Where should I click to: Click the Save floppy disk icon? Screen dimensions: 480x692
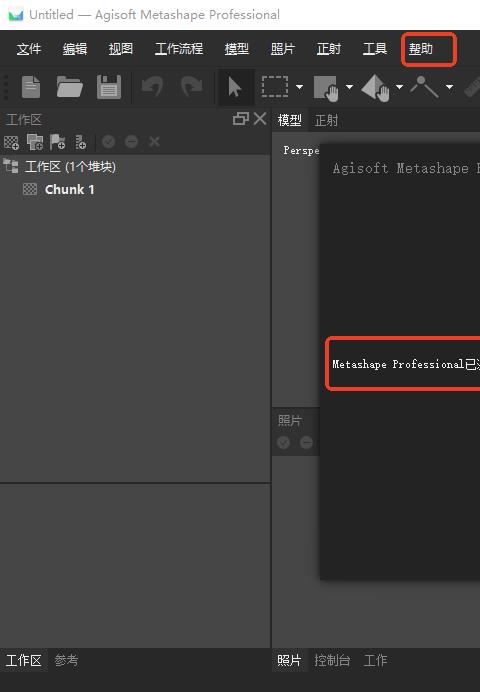(109, 87)
